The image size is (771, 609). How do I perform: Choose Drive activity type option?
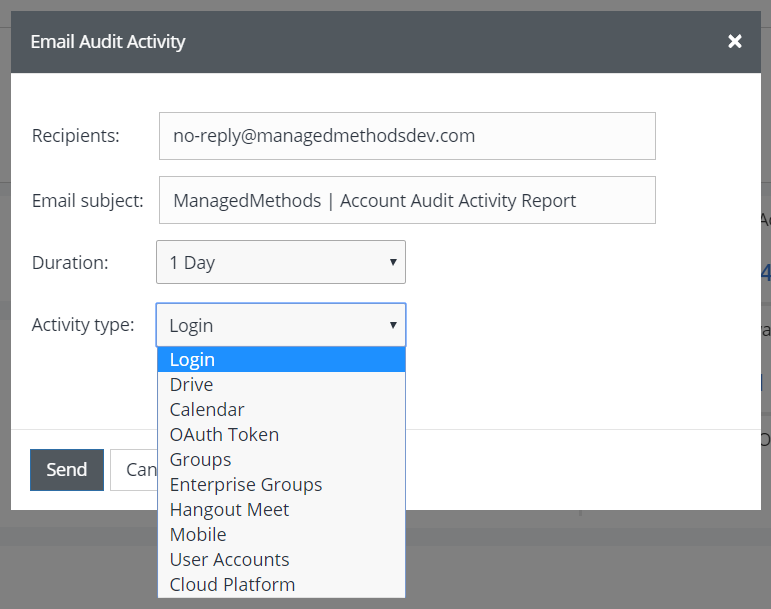281,385
